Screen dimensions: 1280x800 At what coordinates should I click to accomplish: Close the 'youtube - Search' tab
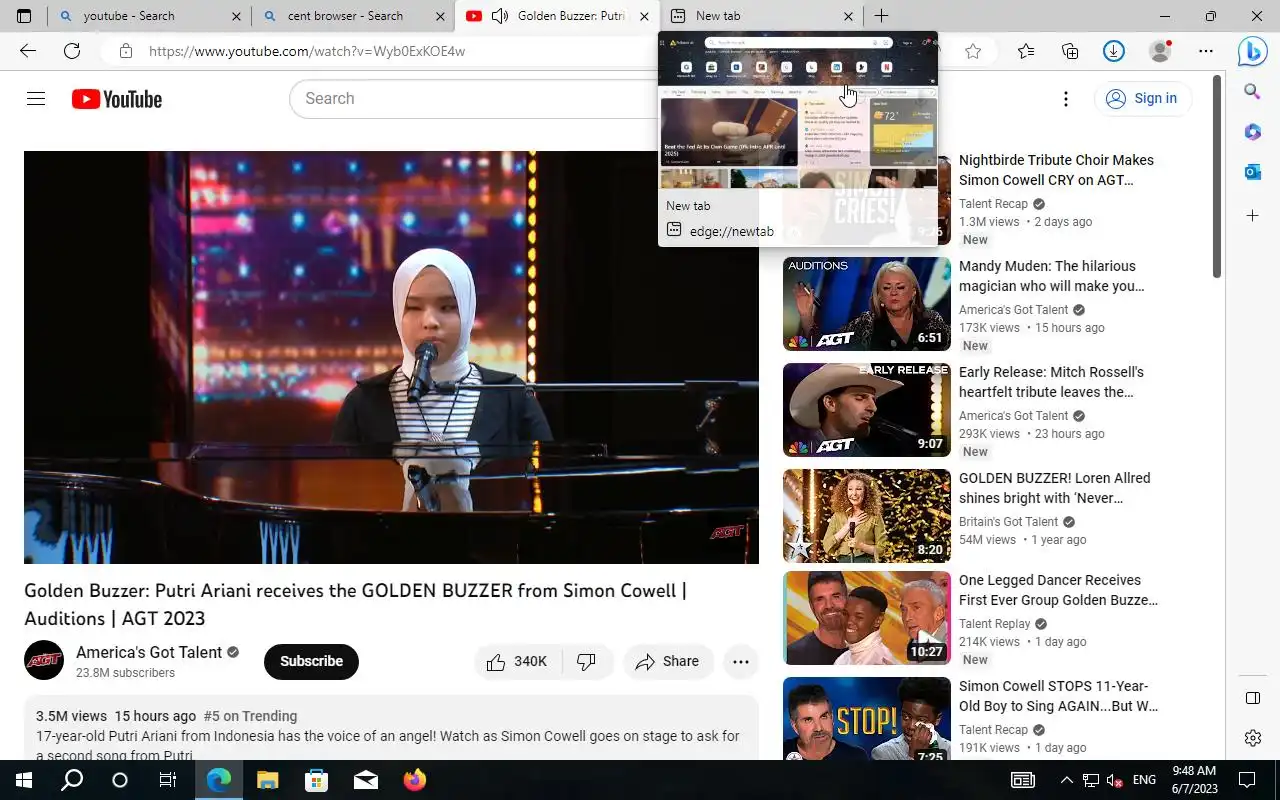point(236,16)
